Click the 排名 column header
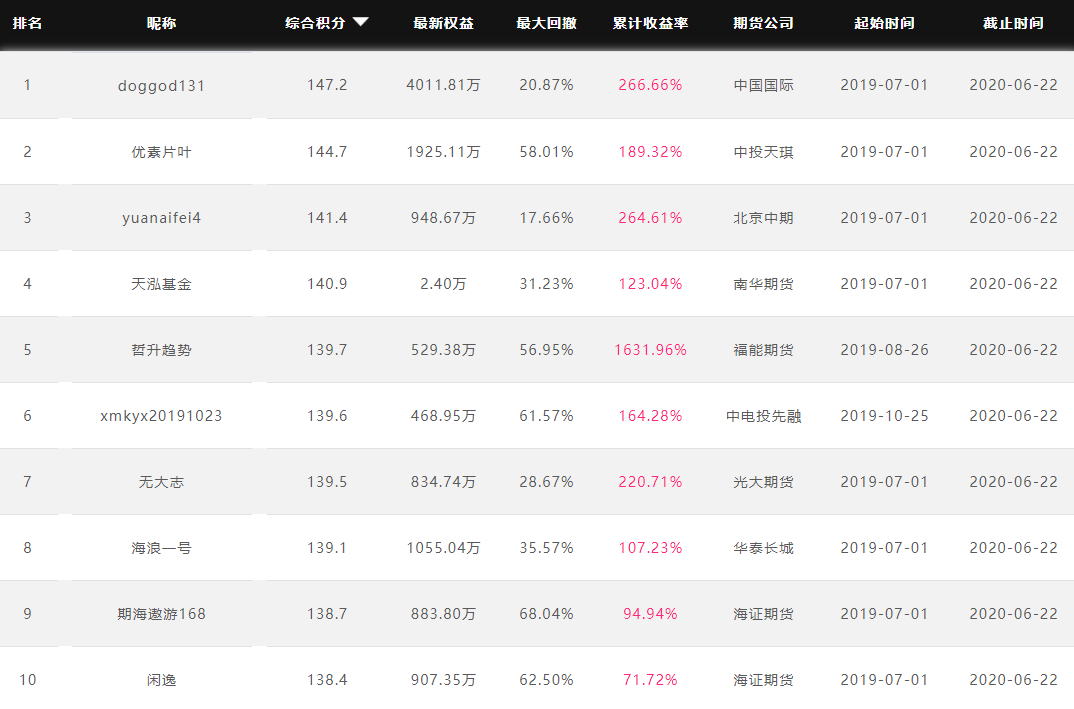 click(27, 23)
